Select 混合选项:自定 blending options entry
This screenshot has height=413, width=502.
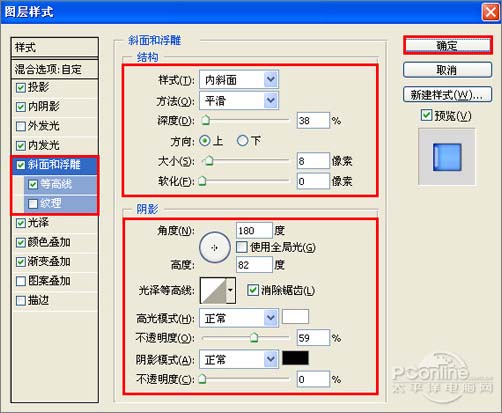tap(55, 69)
